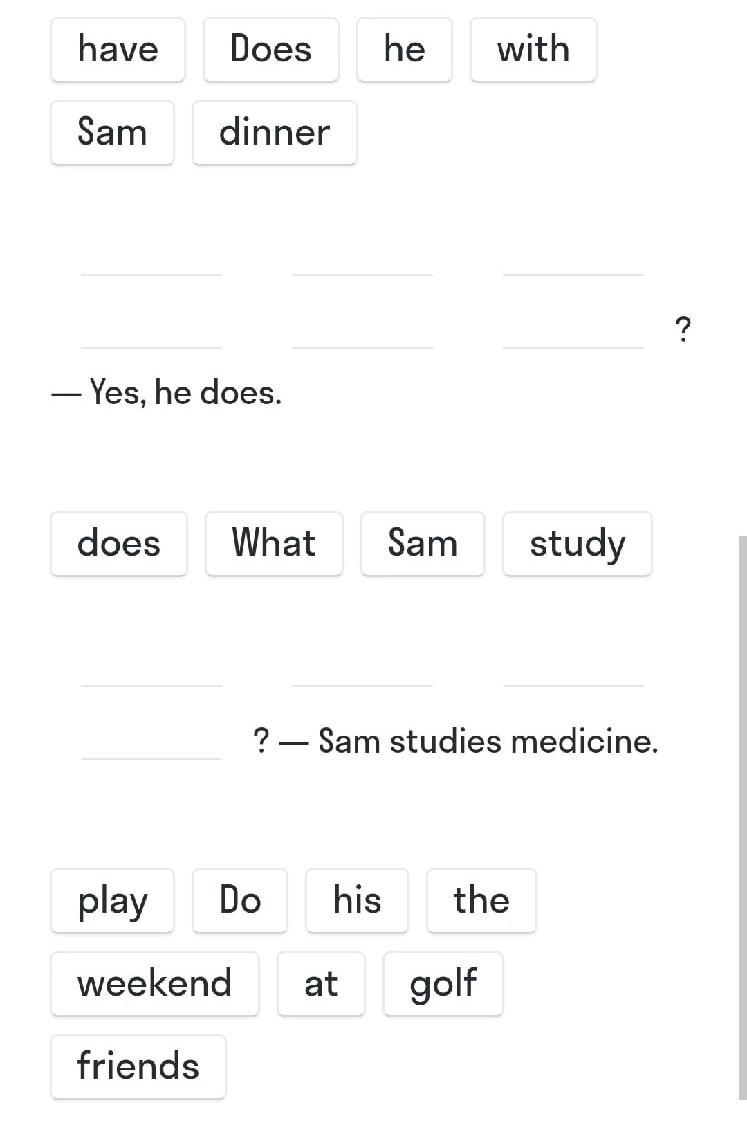Choose the 'his' word tile

pyautogui.click(x=357, y=901)
